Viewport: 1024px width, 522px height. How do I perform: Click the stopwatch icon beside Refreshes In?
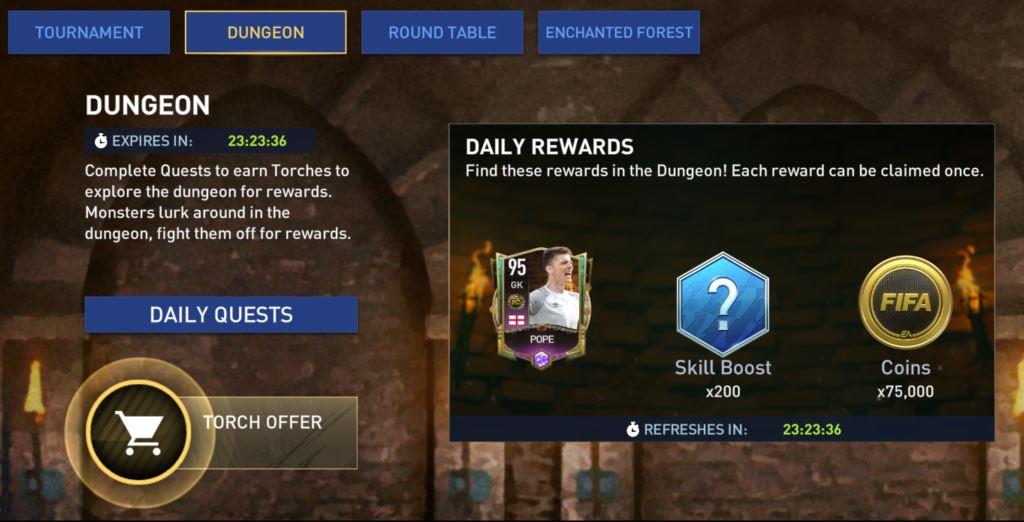click(633, 430)
